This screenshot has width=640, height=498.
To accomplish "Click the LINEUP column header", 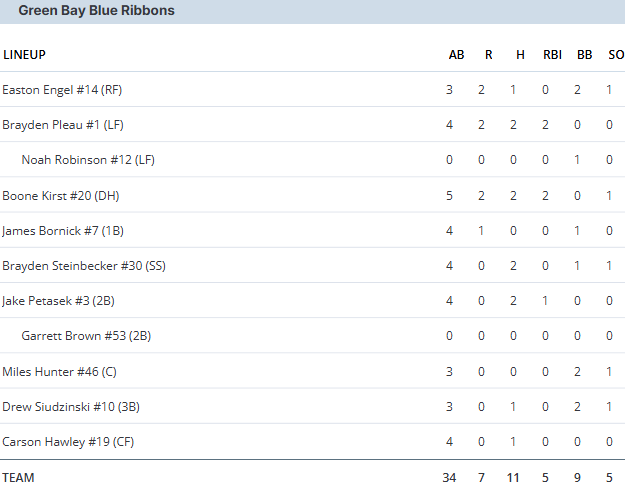I will 24,55.
